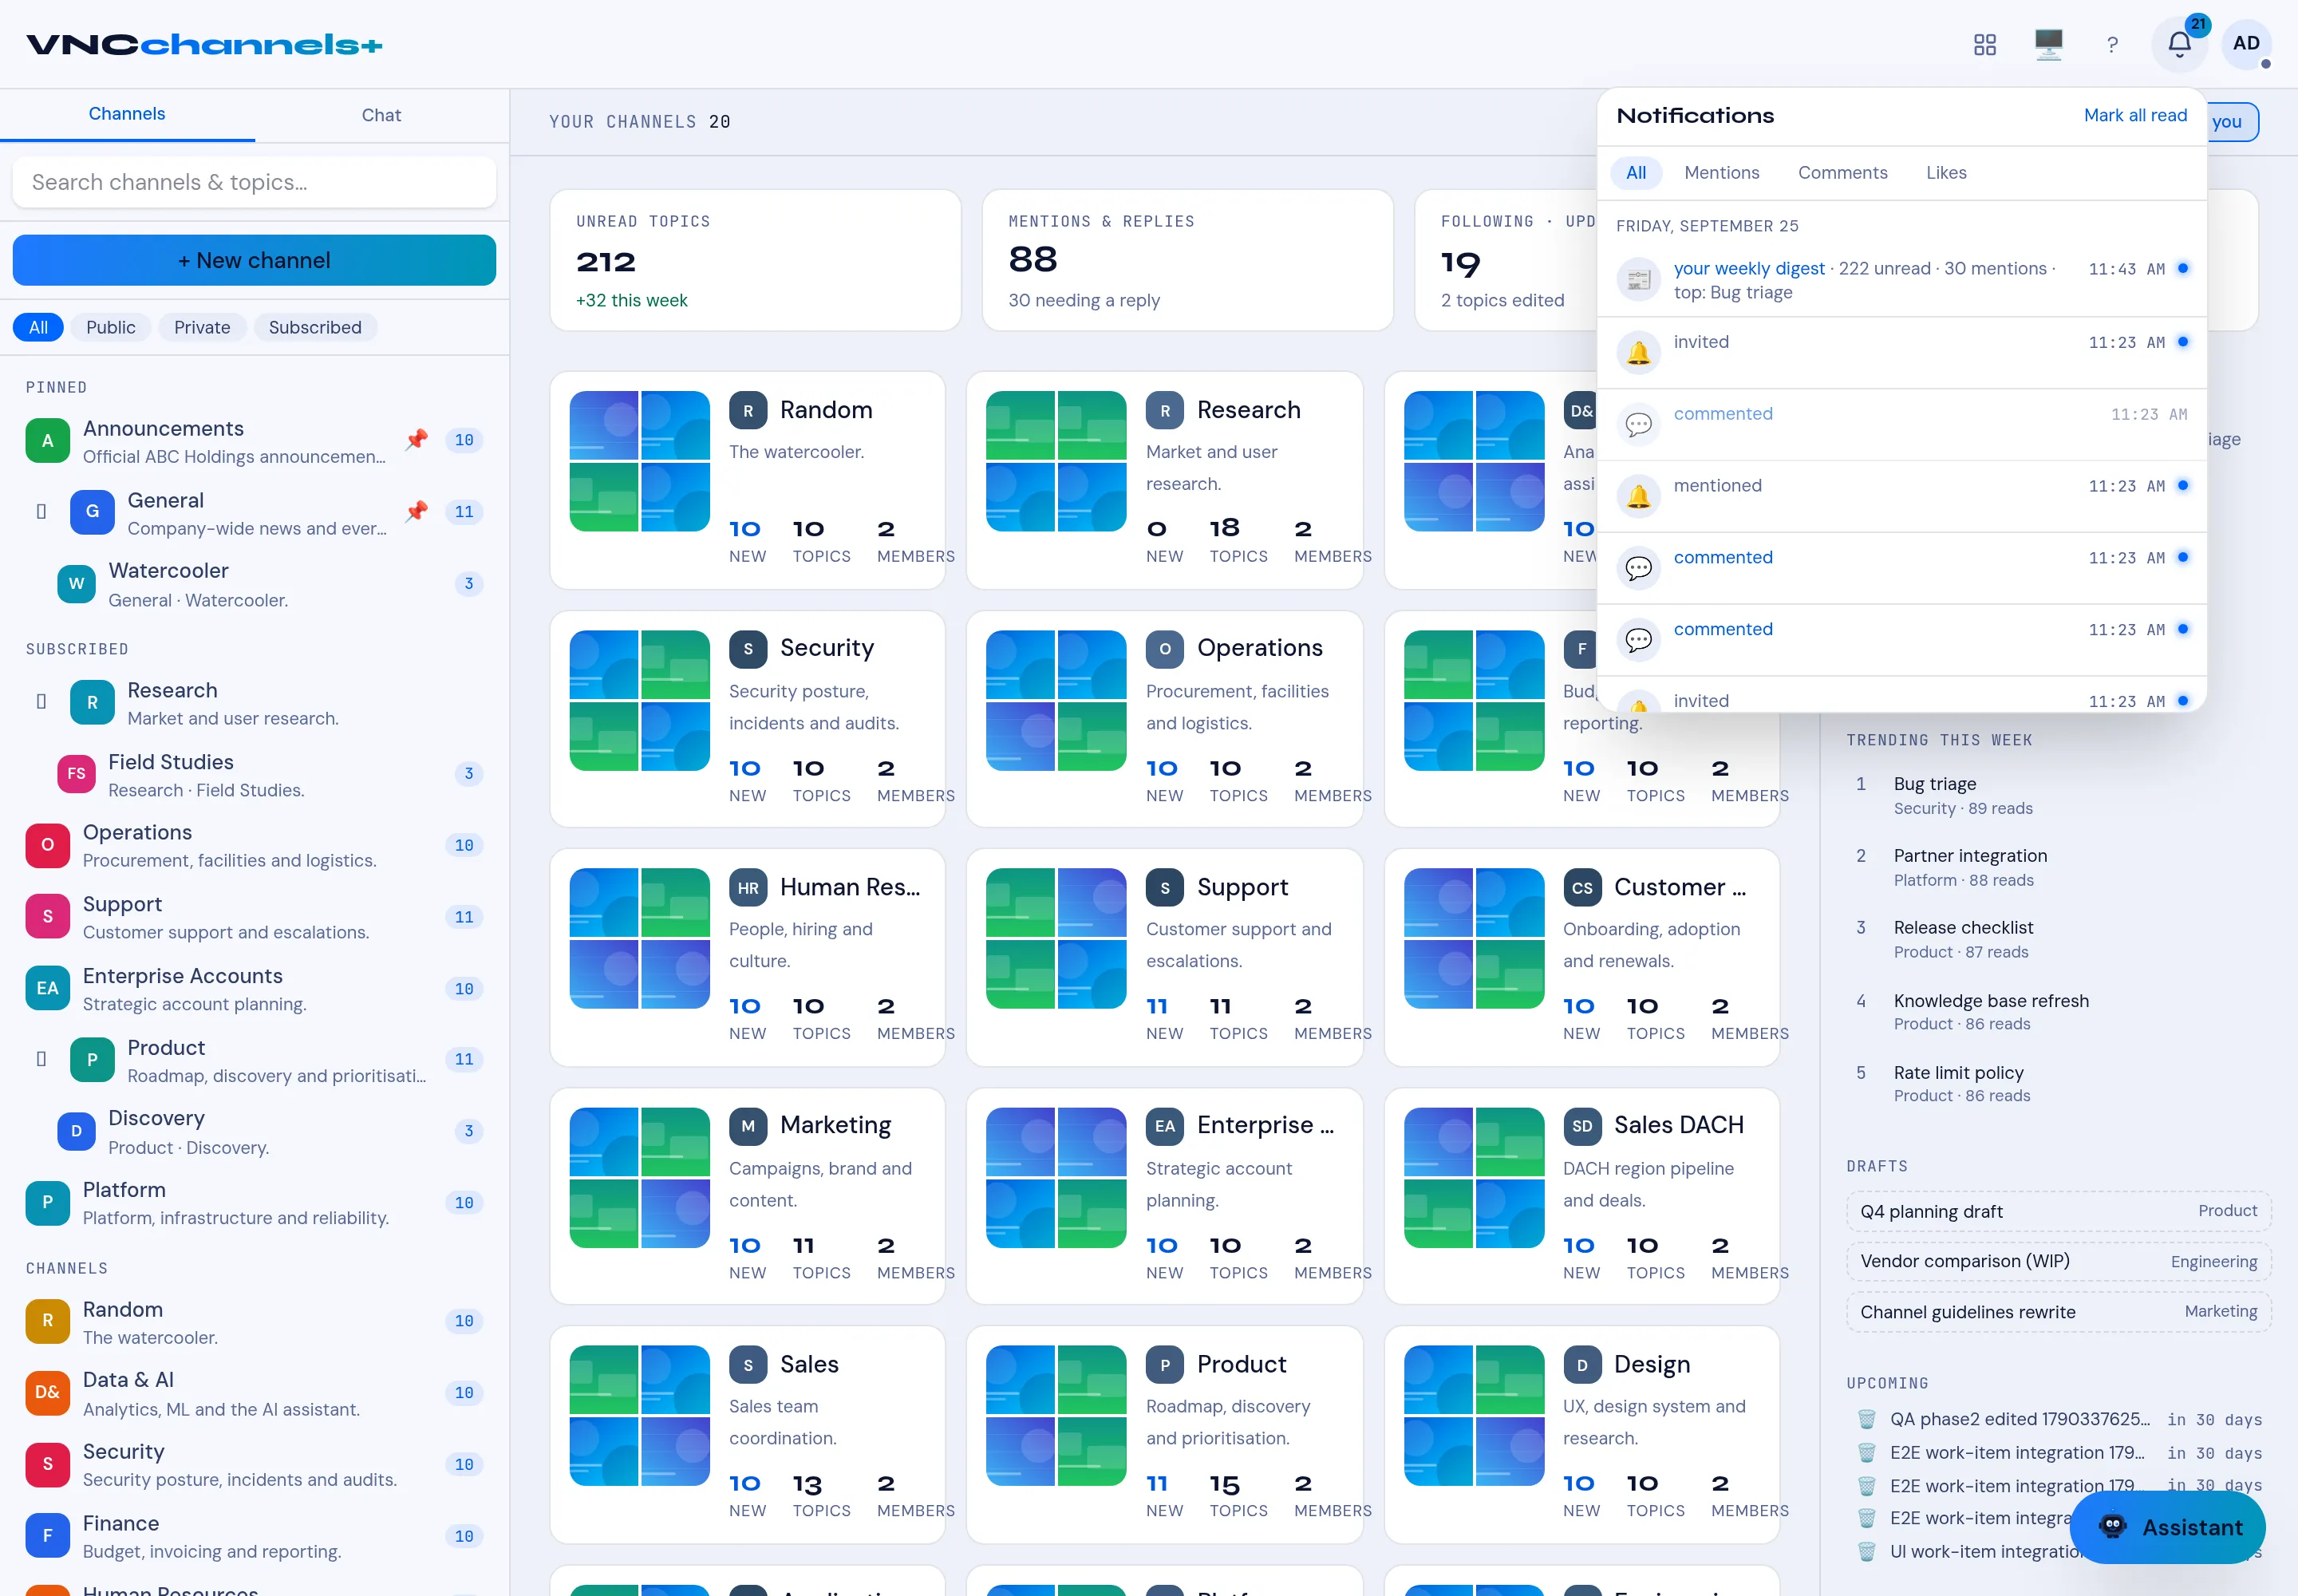Open the help question mark icon
This screenshot has height=1596, width=2298.
[x=2112, y=44]
